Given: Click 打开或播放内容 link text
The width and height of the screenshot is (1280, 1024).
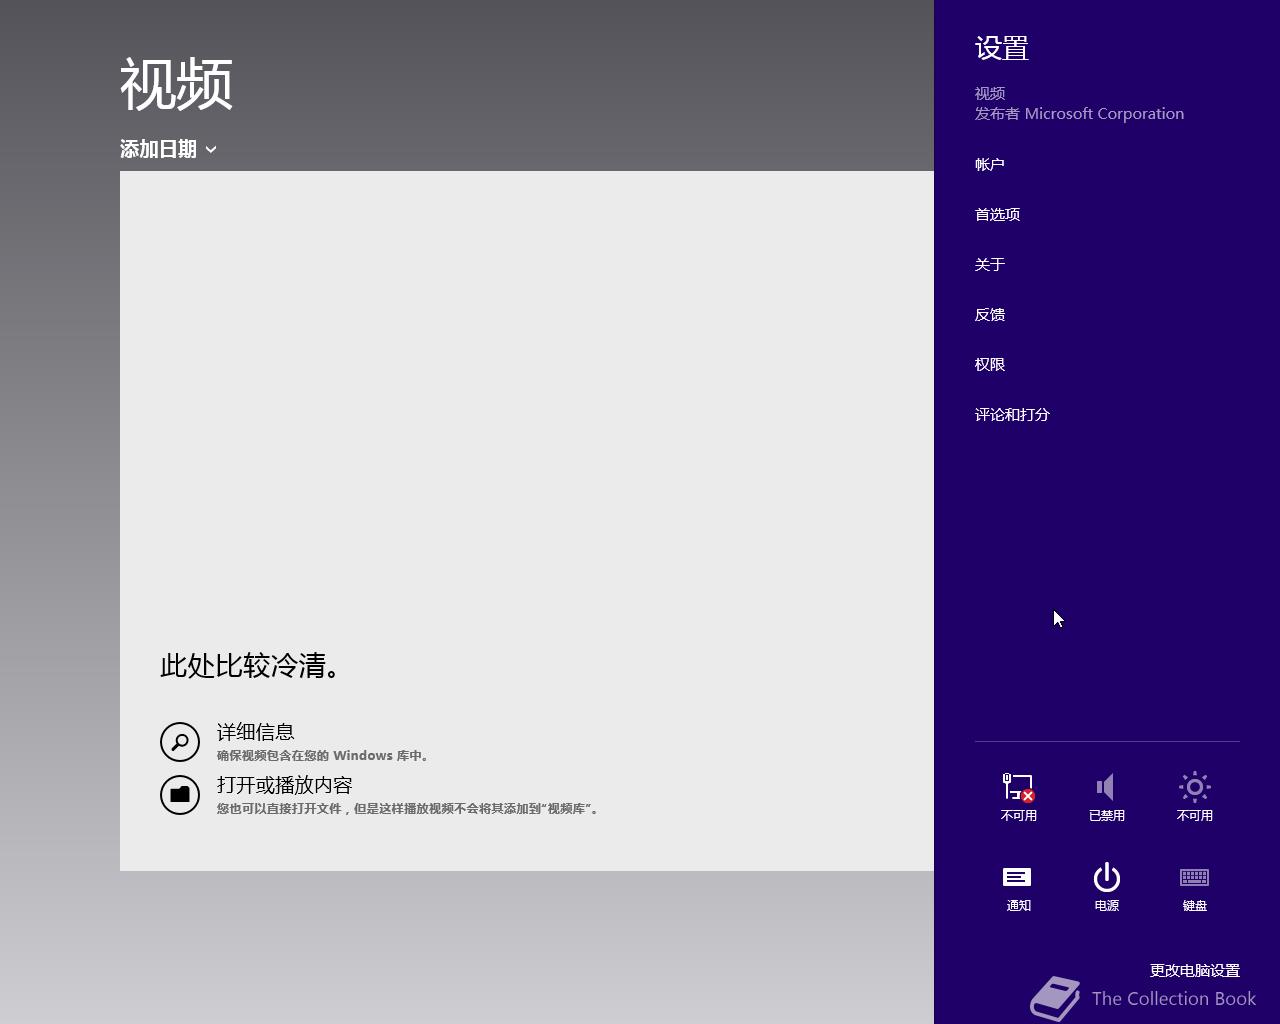Looking at the screenshot, I should [285, 785].
